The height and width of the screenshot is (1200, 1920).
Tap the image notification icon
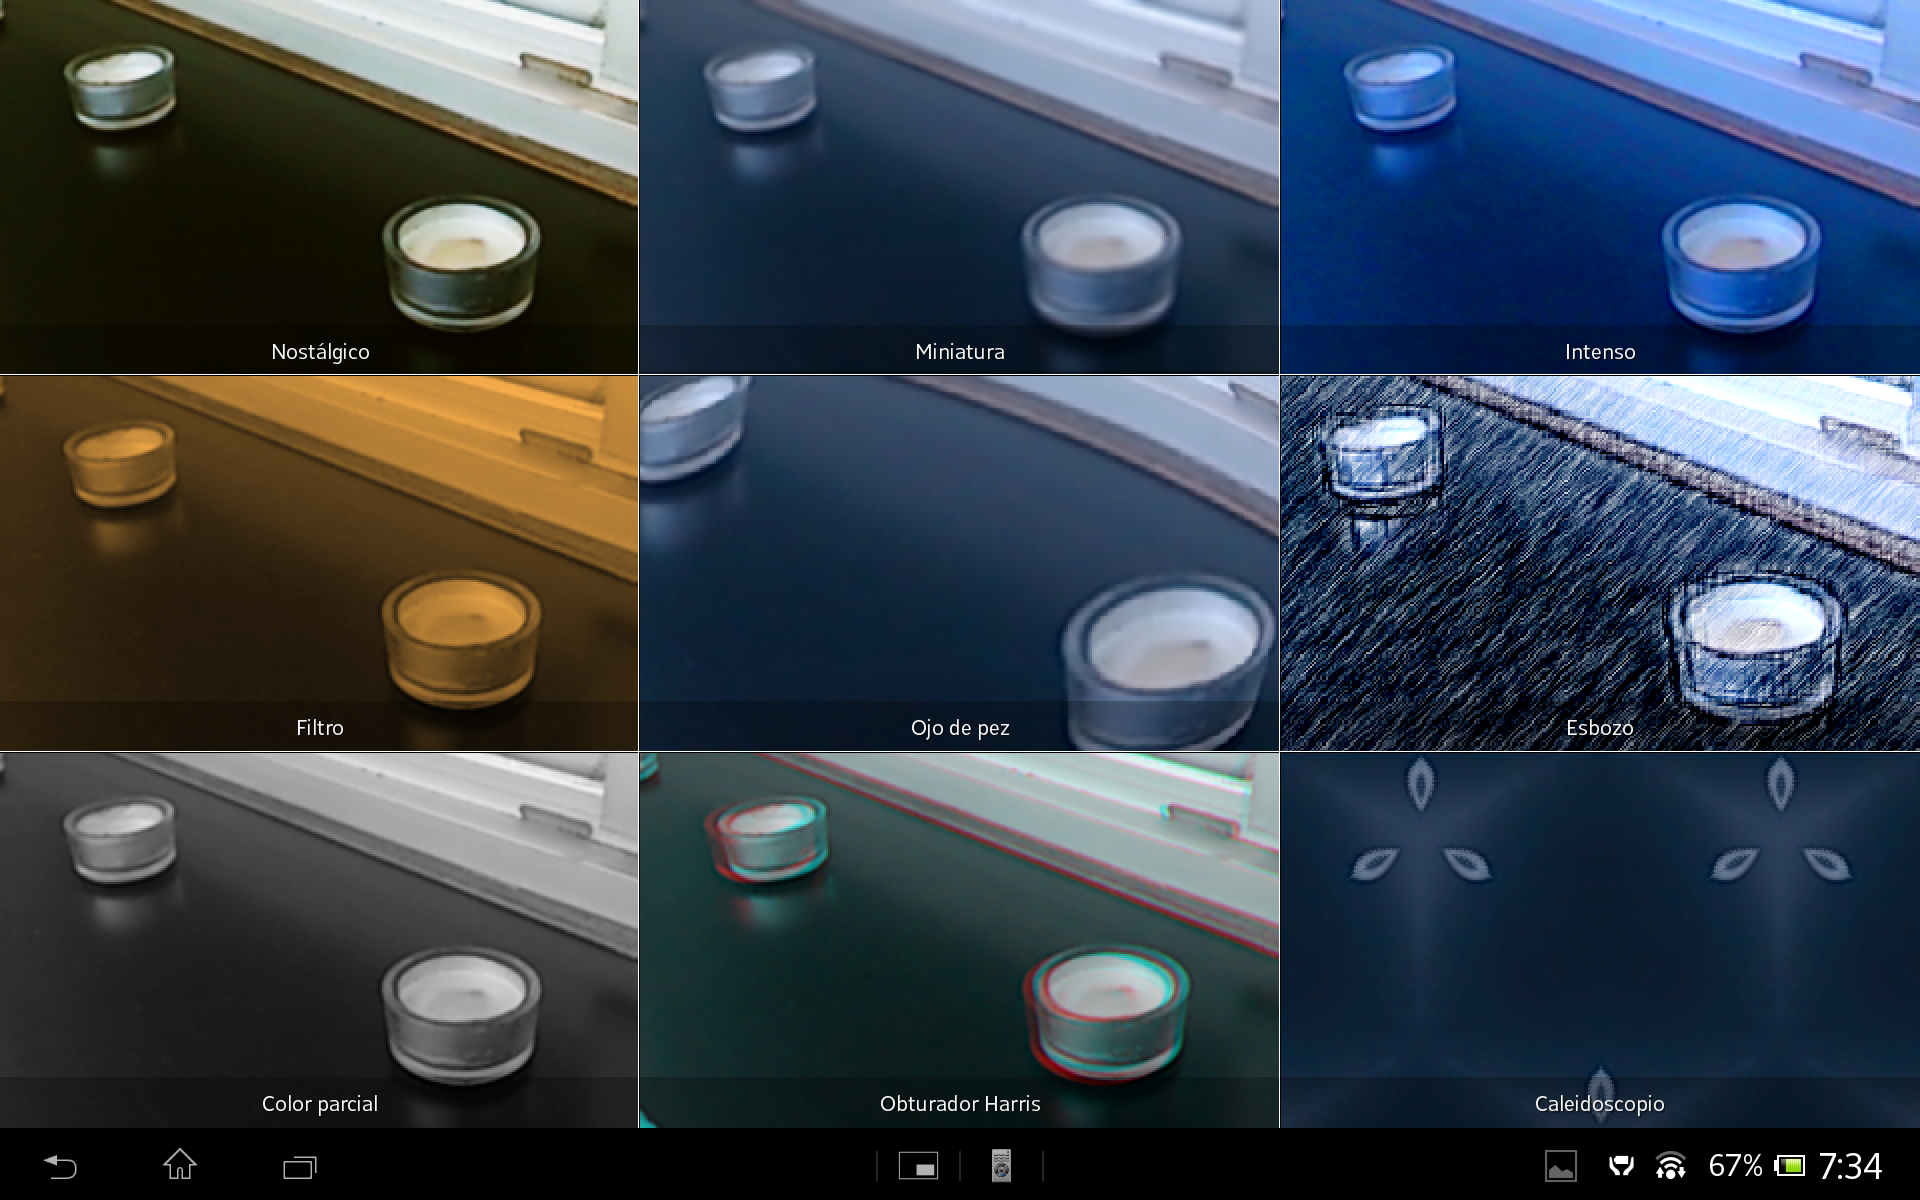tap(1561, 1166)
